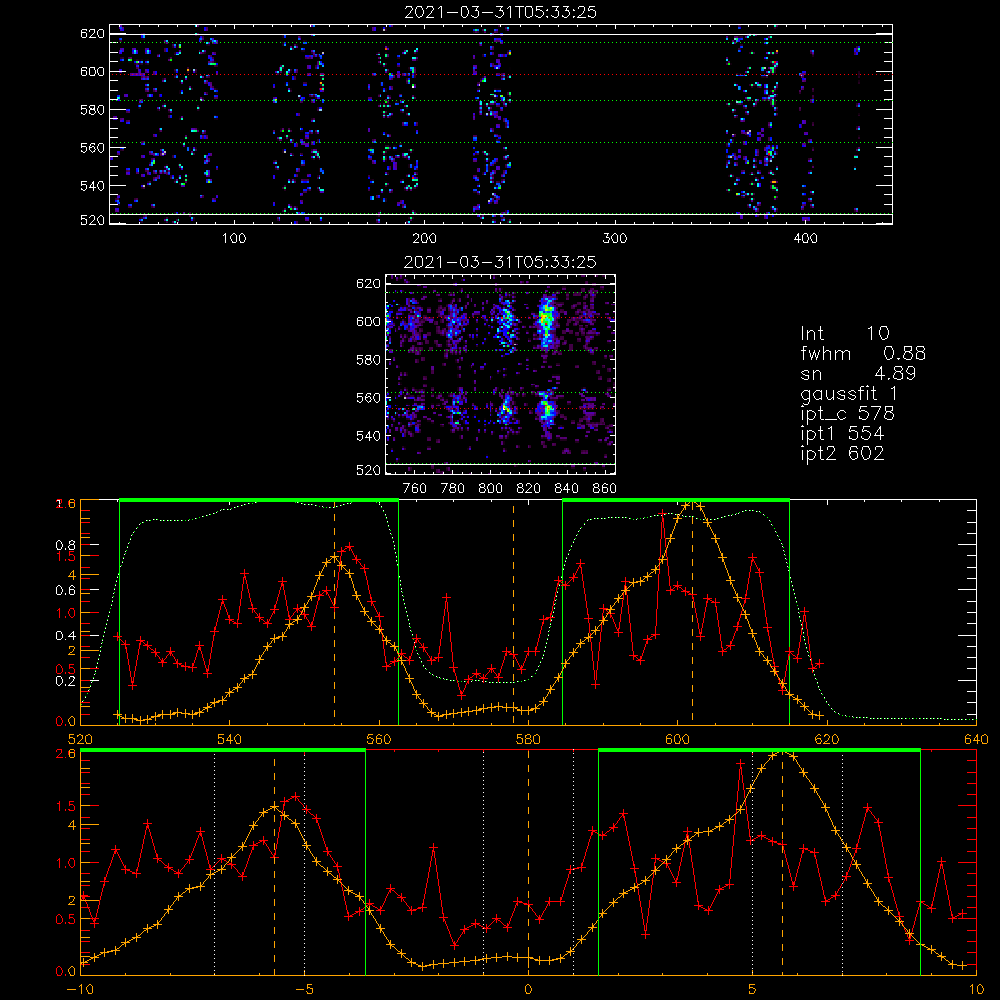This screenshot has width=1000, height=1000.
Task: Click x-axis label 0 on bottom plot
Action: pyautogui.click(x=528, y=990)
